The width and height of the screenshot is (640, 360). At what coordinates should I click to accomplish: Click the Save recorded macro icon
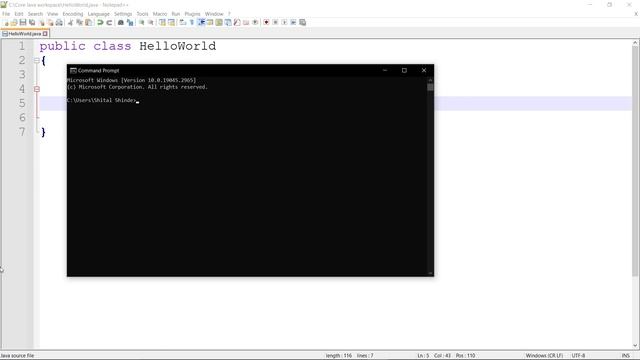[302, 22]
